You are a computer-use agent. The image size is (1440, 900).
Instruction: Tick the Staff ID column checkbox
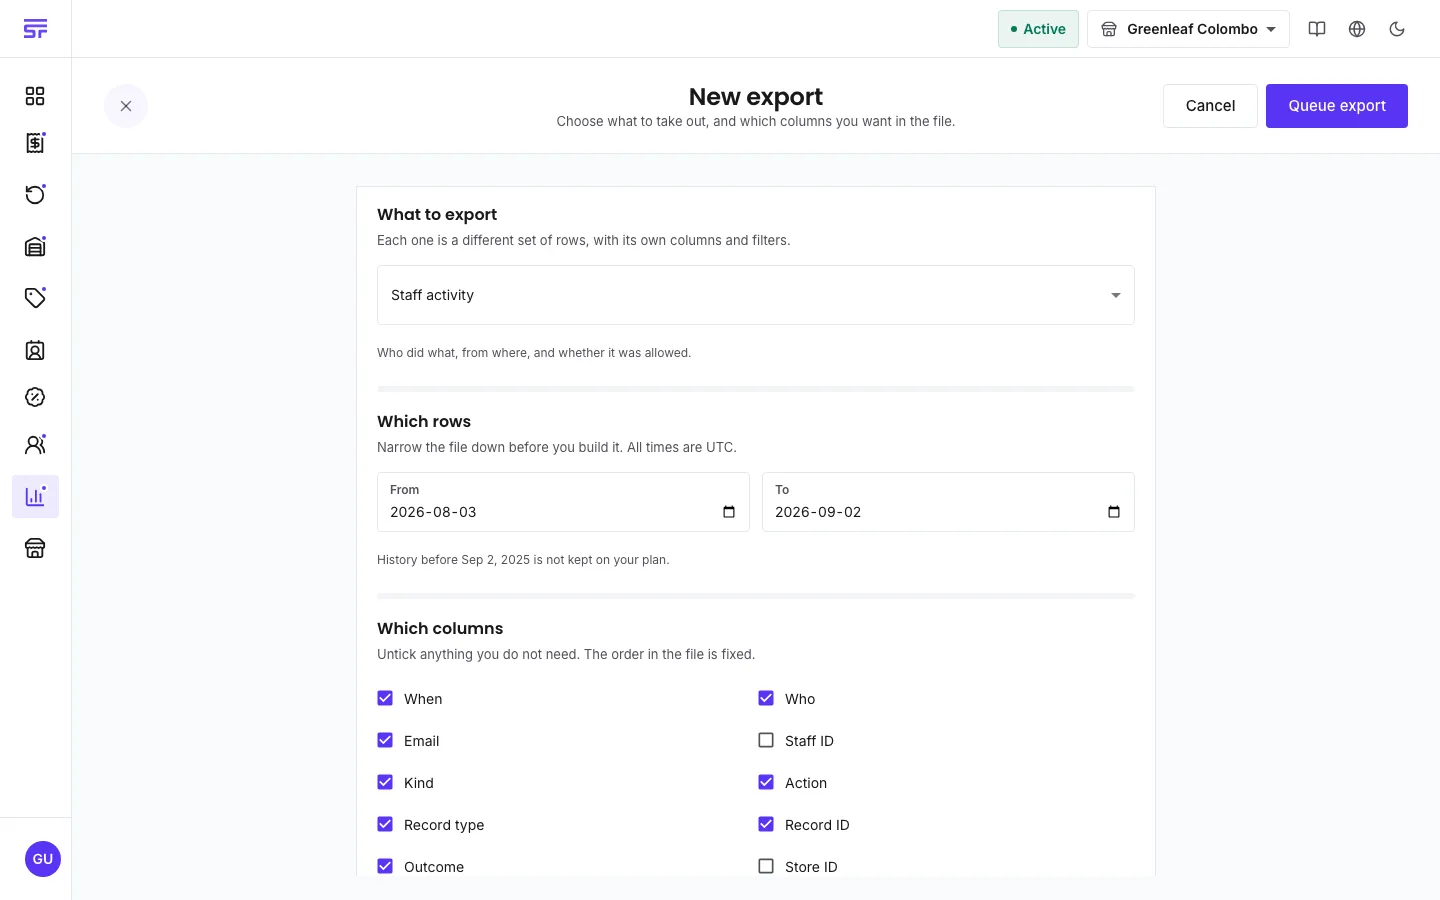click(x=766, y=740)
